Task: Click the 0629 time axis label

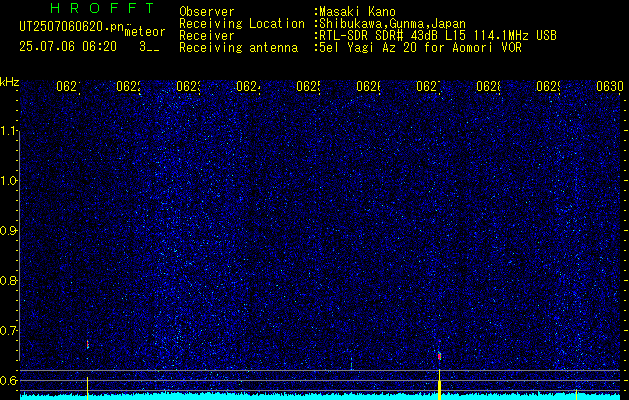Action: [548, 86]
